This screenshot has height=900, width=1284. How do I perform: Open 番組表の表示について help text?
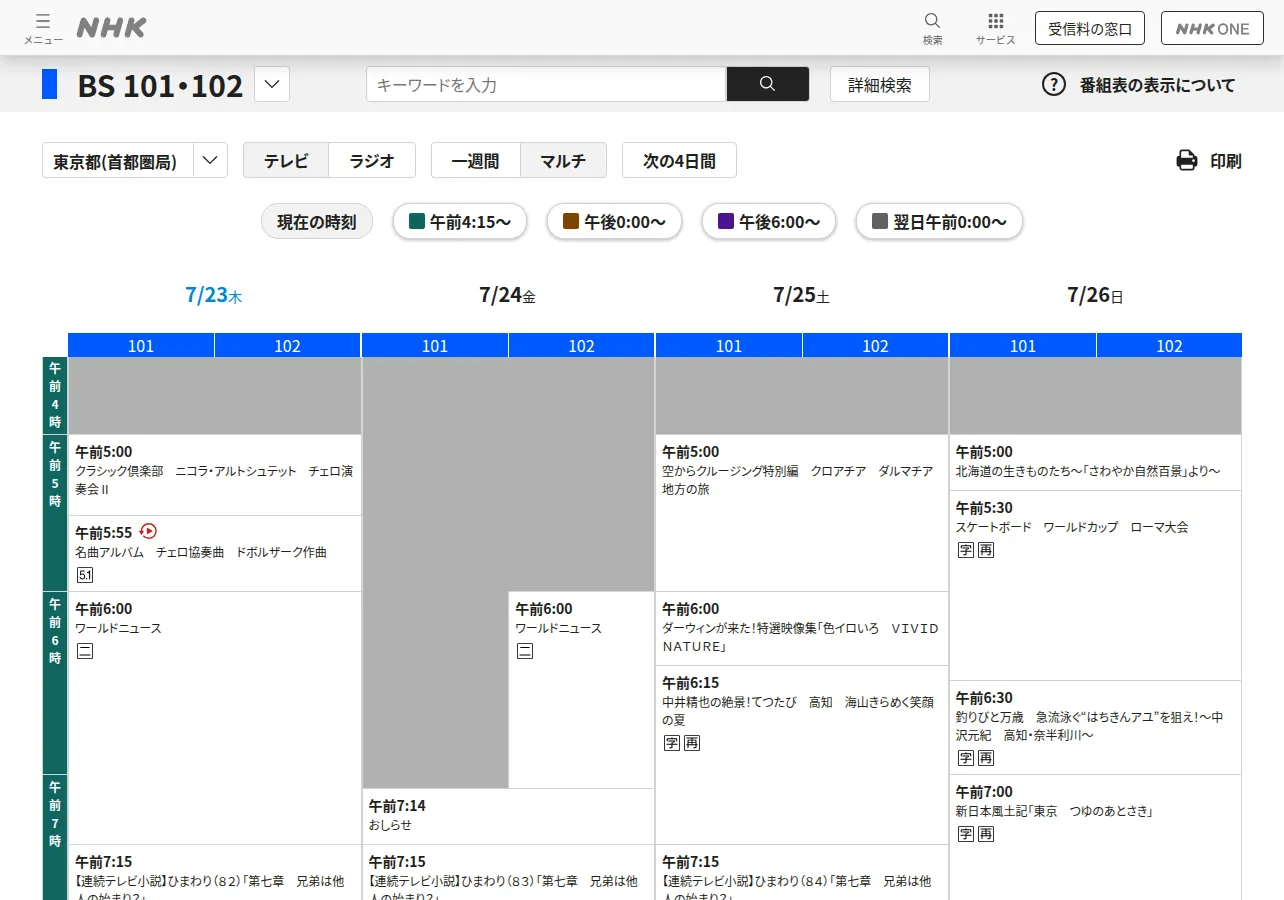click(x=1158, y=85)
